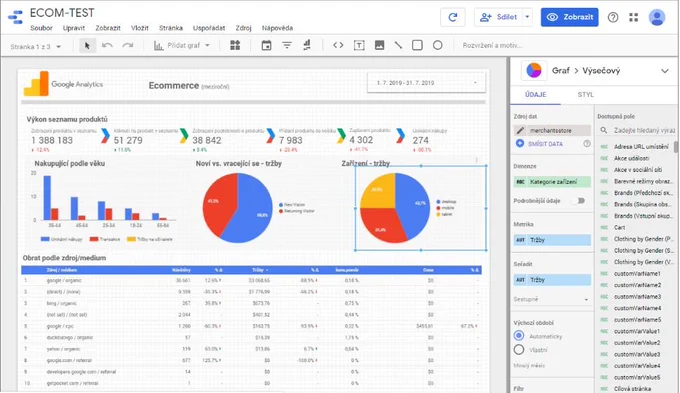
Task: Click the community visualizations icon
Action: [235, 45]
